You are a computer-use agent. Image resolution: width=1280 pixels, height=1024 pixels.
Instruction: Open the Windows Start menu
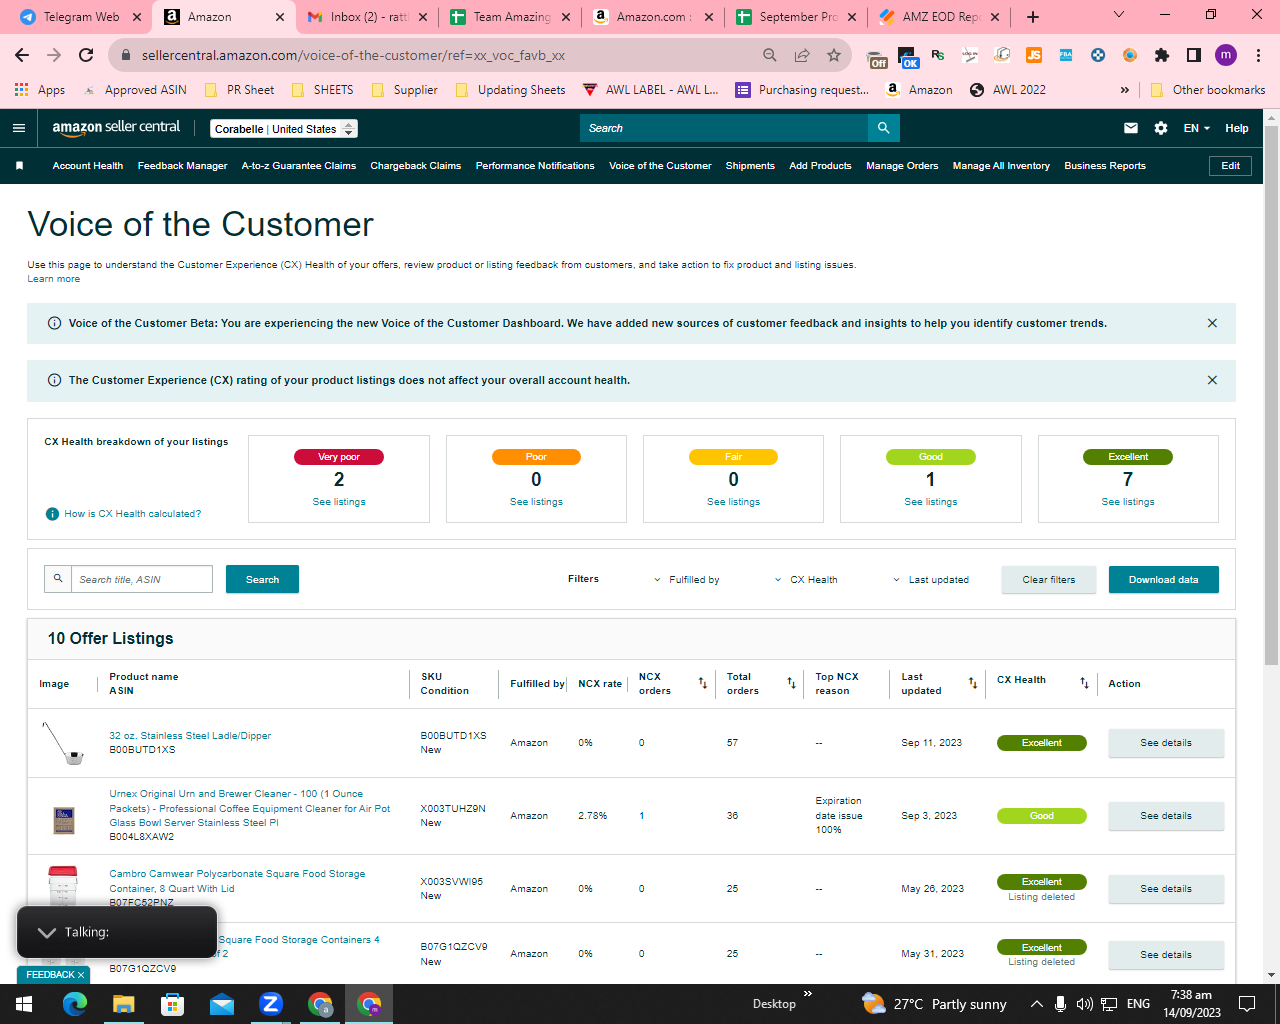tap(24, 1004)
